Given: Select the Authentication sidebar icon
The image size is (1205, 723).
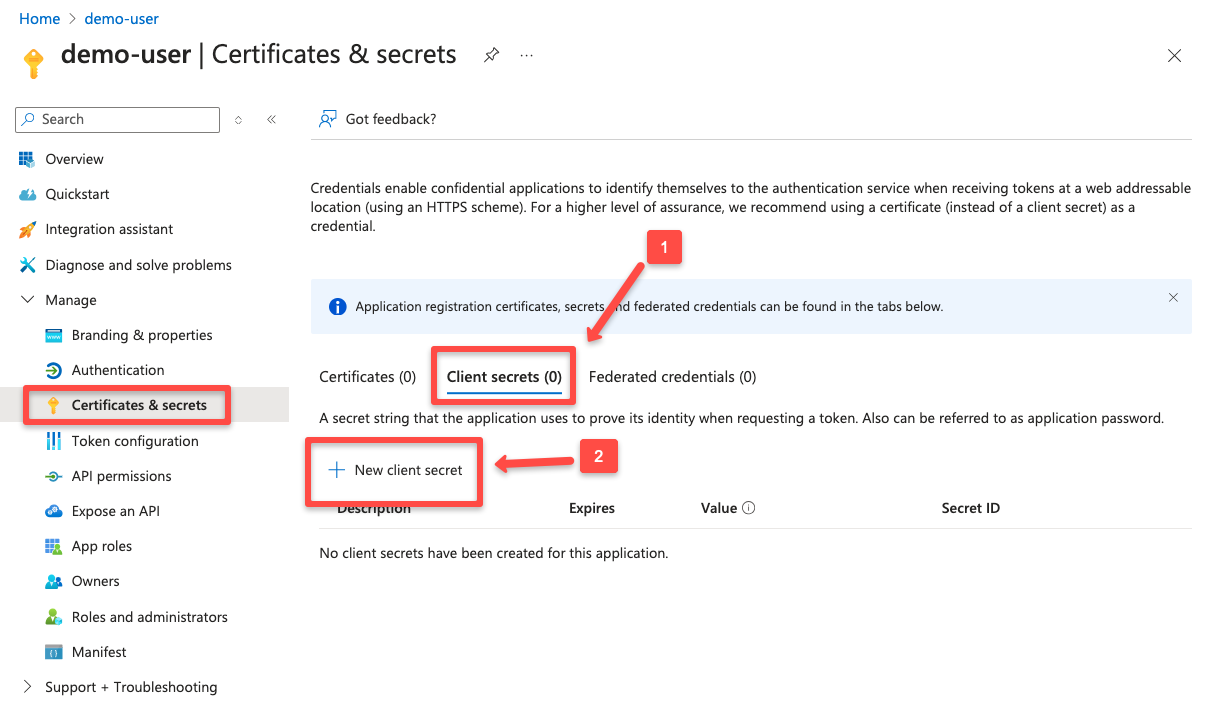Looking at the screenshot, I should (53, 370).
